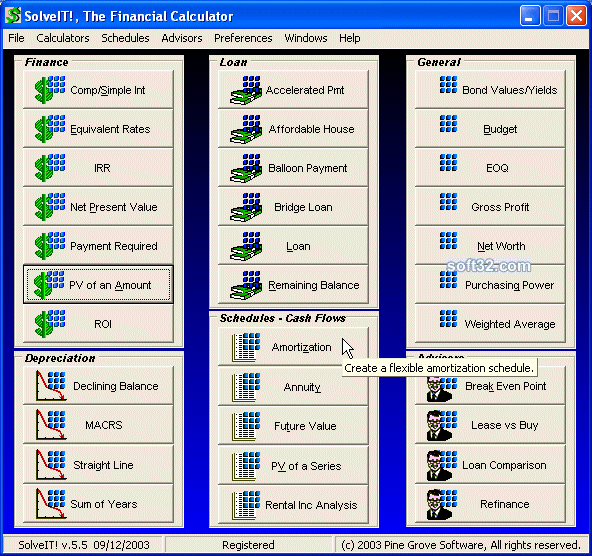
Task: Open the Preferences menu
Action: (x=243, y=38)
